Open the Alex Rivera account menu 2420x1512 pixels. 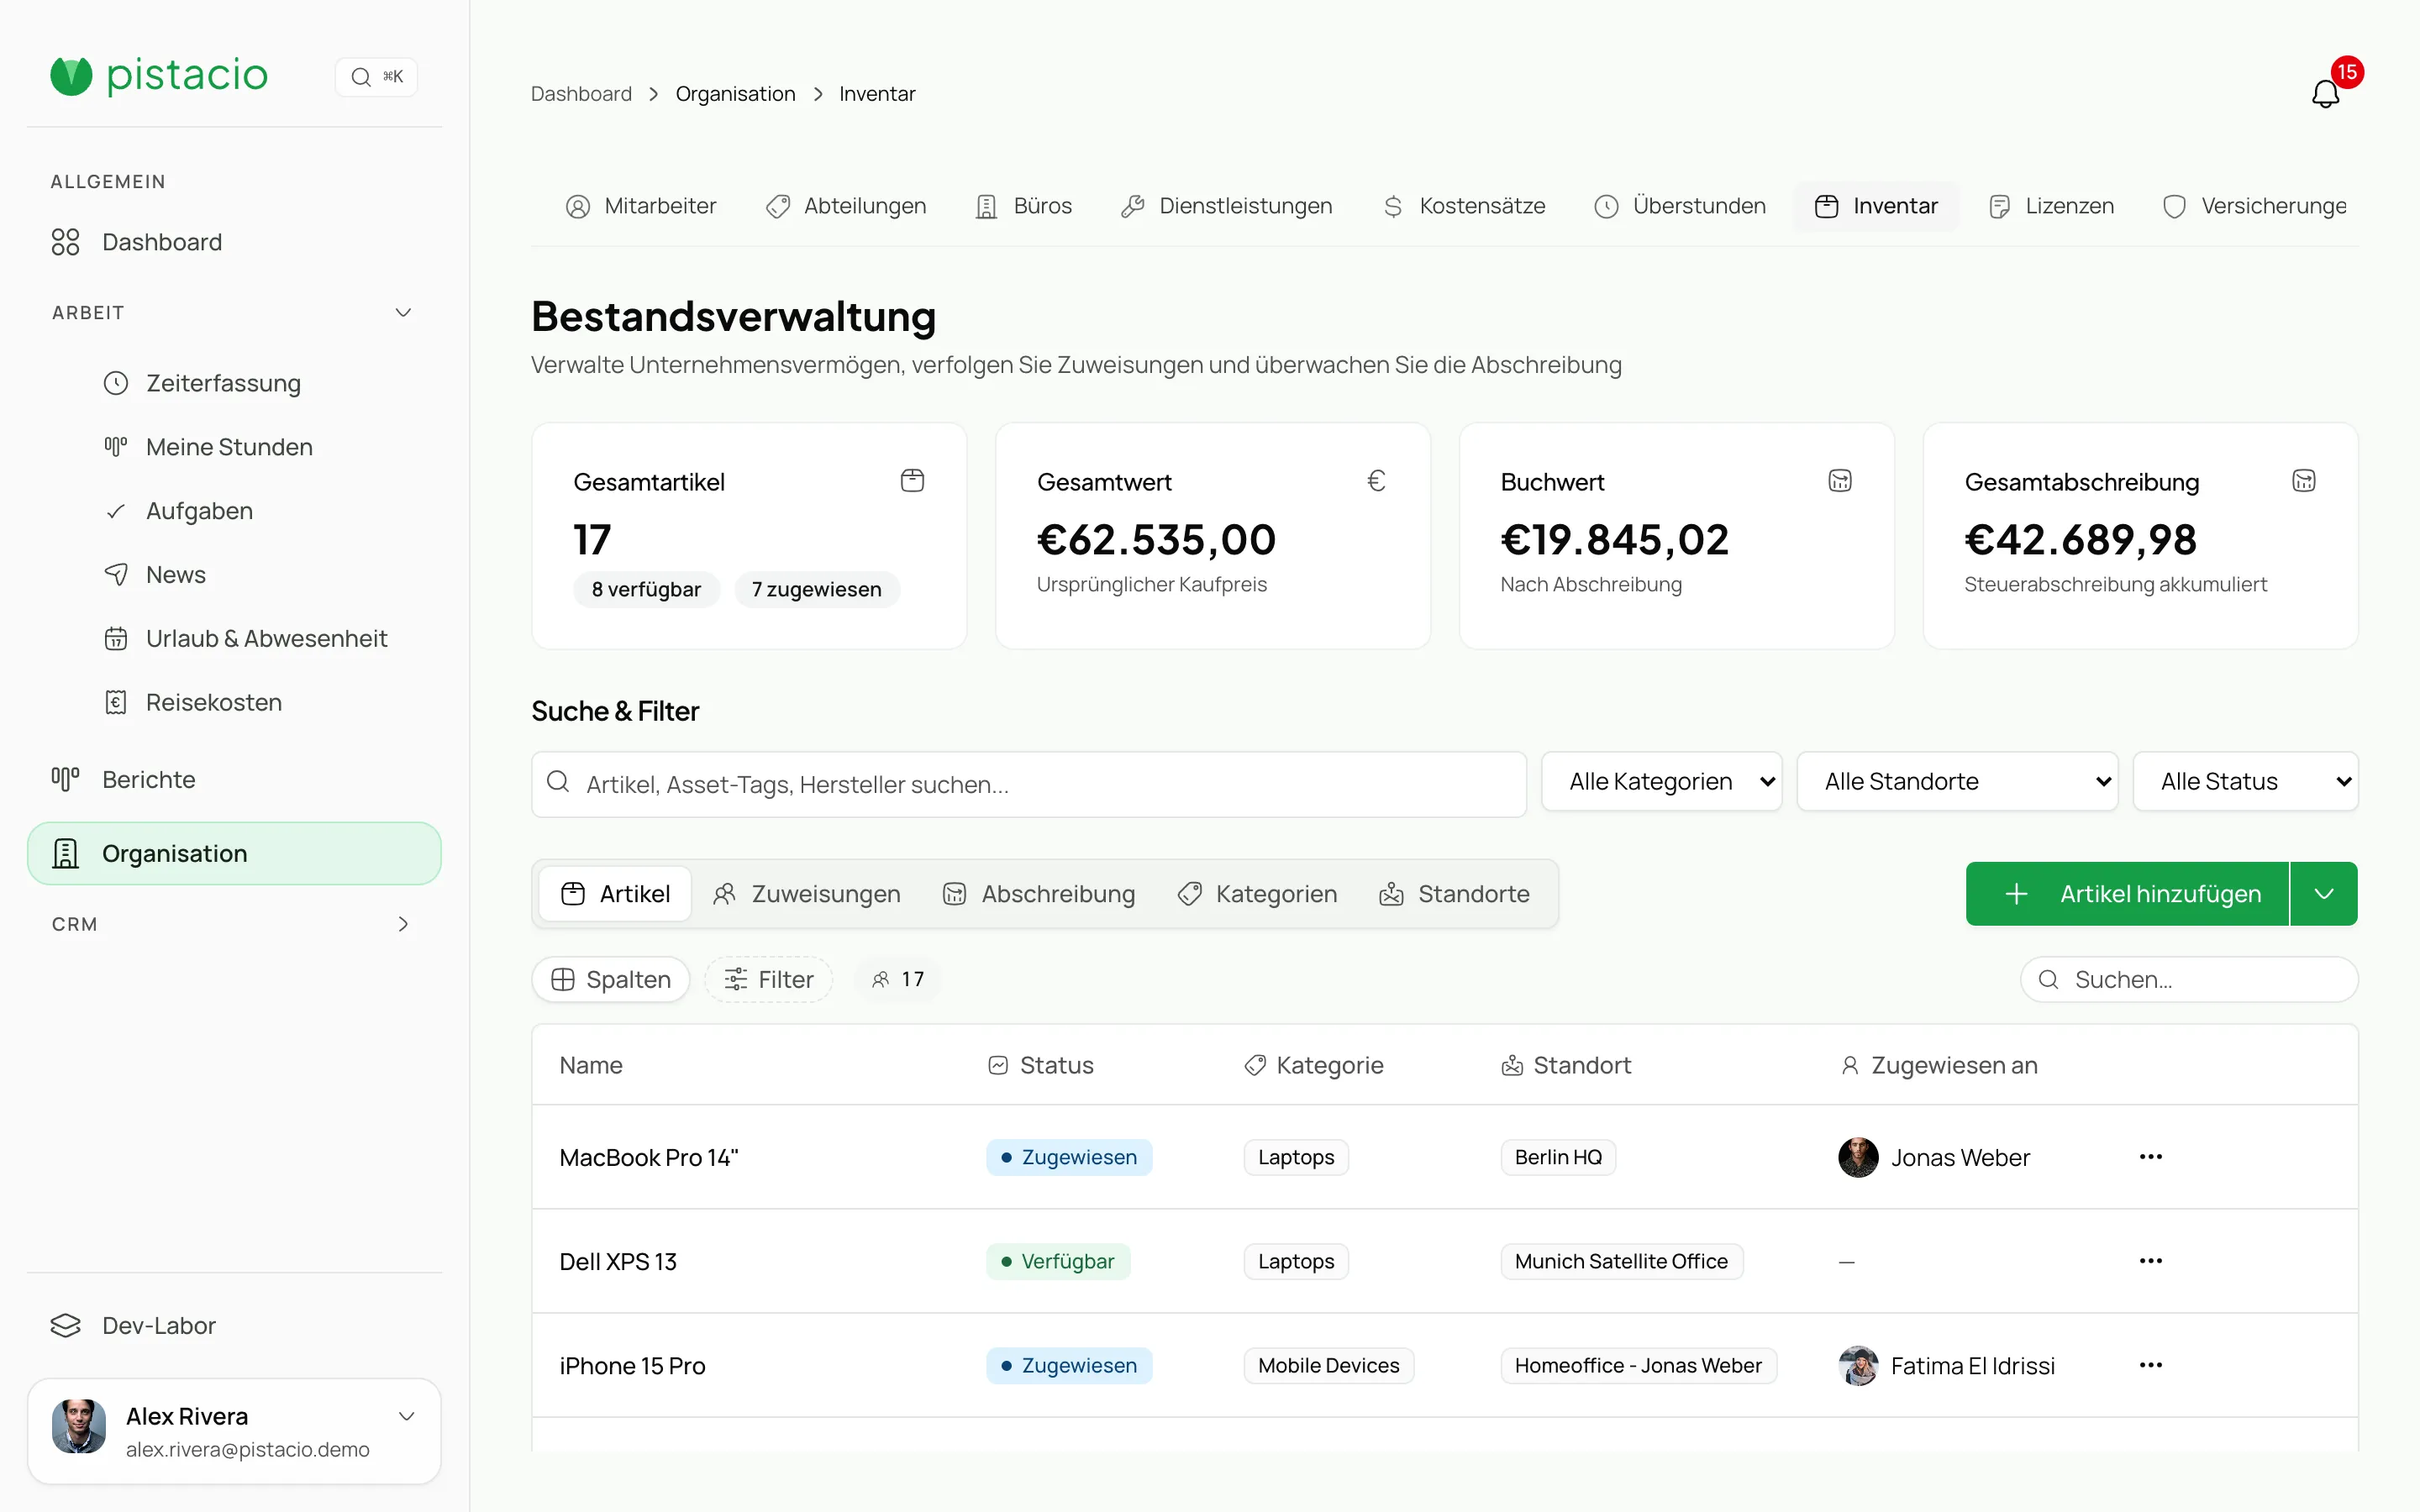click(x=234, y=1432)
